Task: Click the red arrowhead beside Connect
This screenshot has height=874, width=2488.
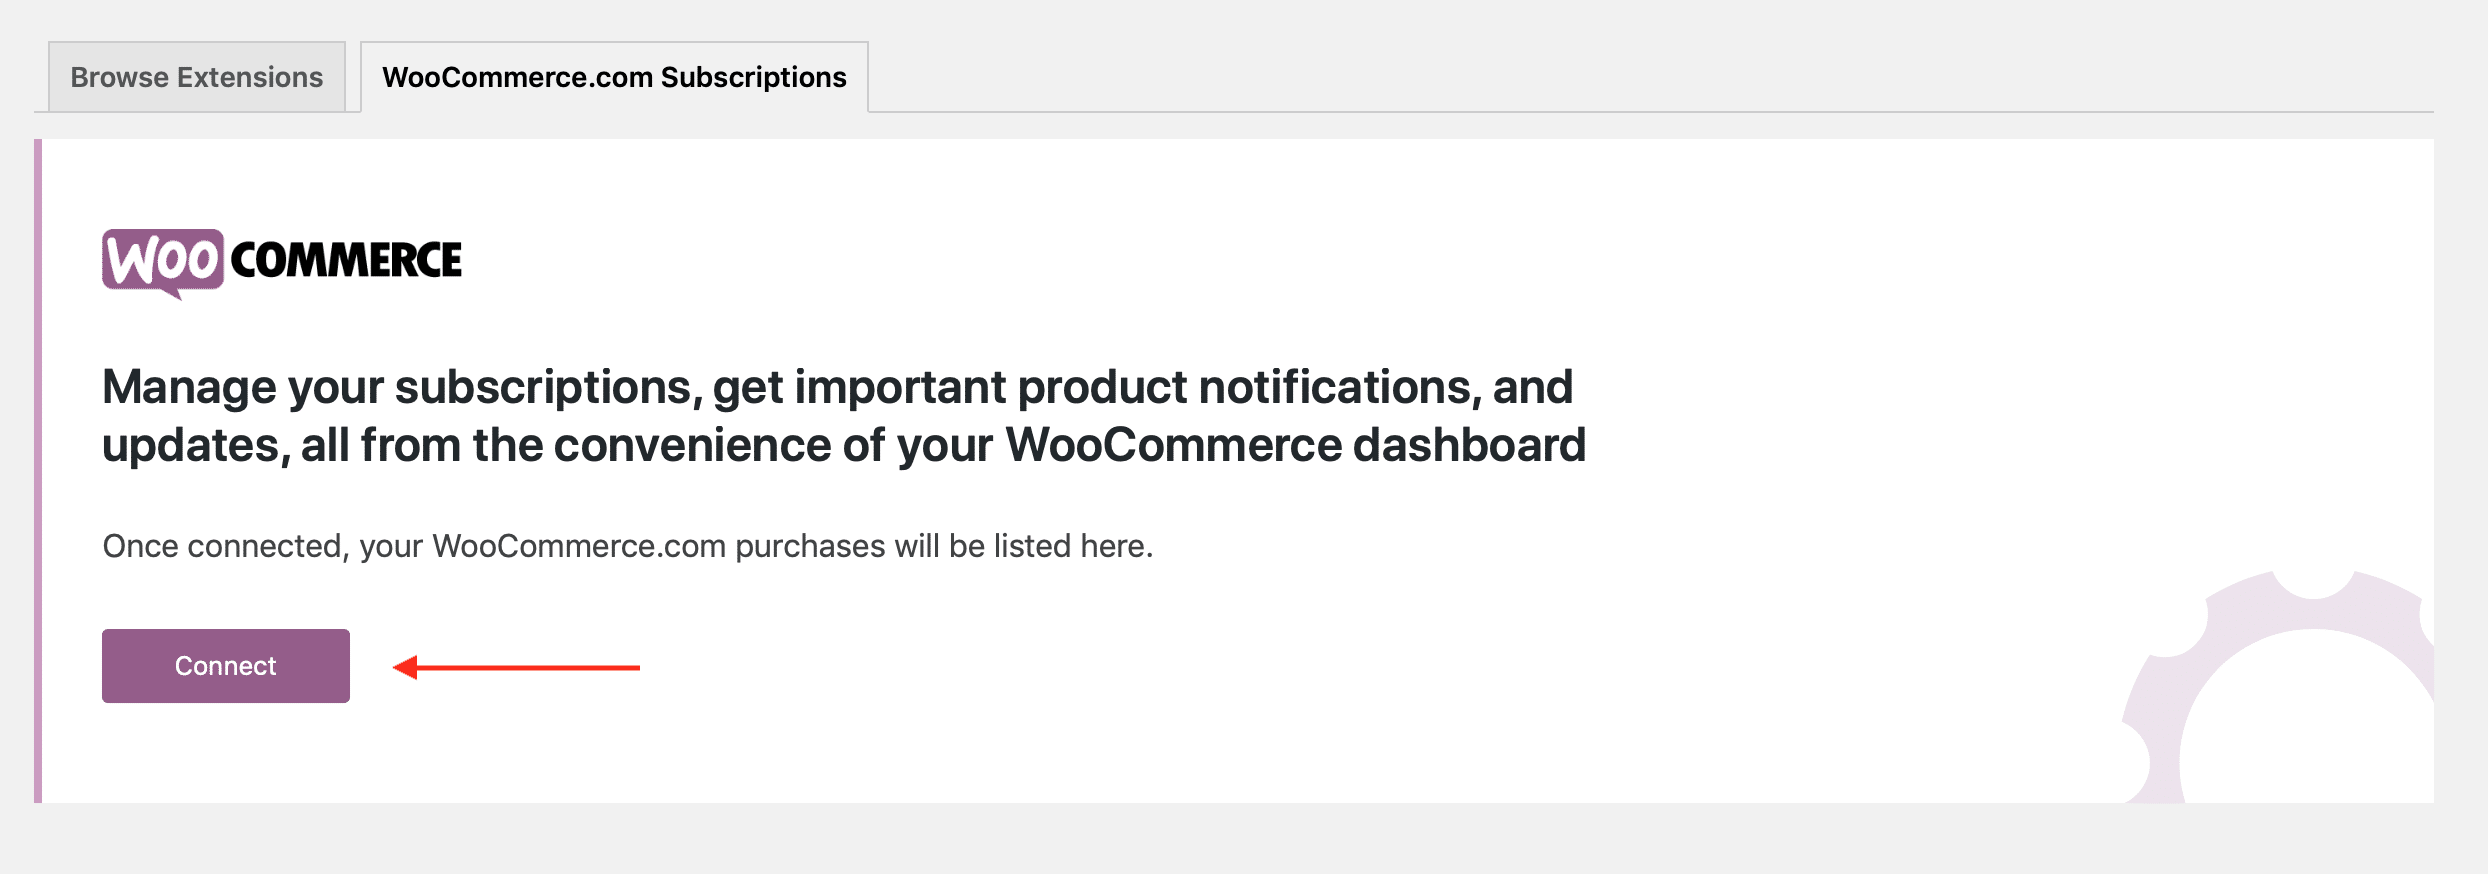Action: (x=405, y=667)
